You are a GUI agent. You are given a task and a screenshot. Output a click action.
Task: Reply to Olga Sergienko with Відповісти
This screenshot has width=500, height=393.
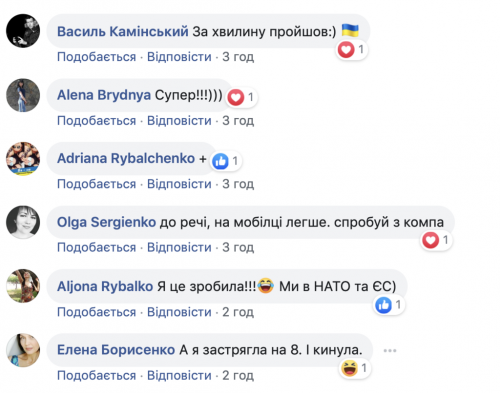(x=179, y=247)
